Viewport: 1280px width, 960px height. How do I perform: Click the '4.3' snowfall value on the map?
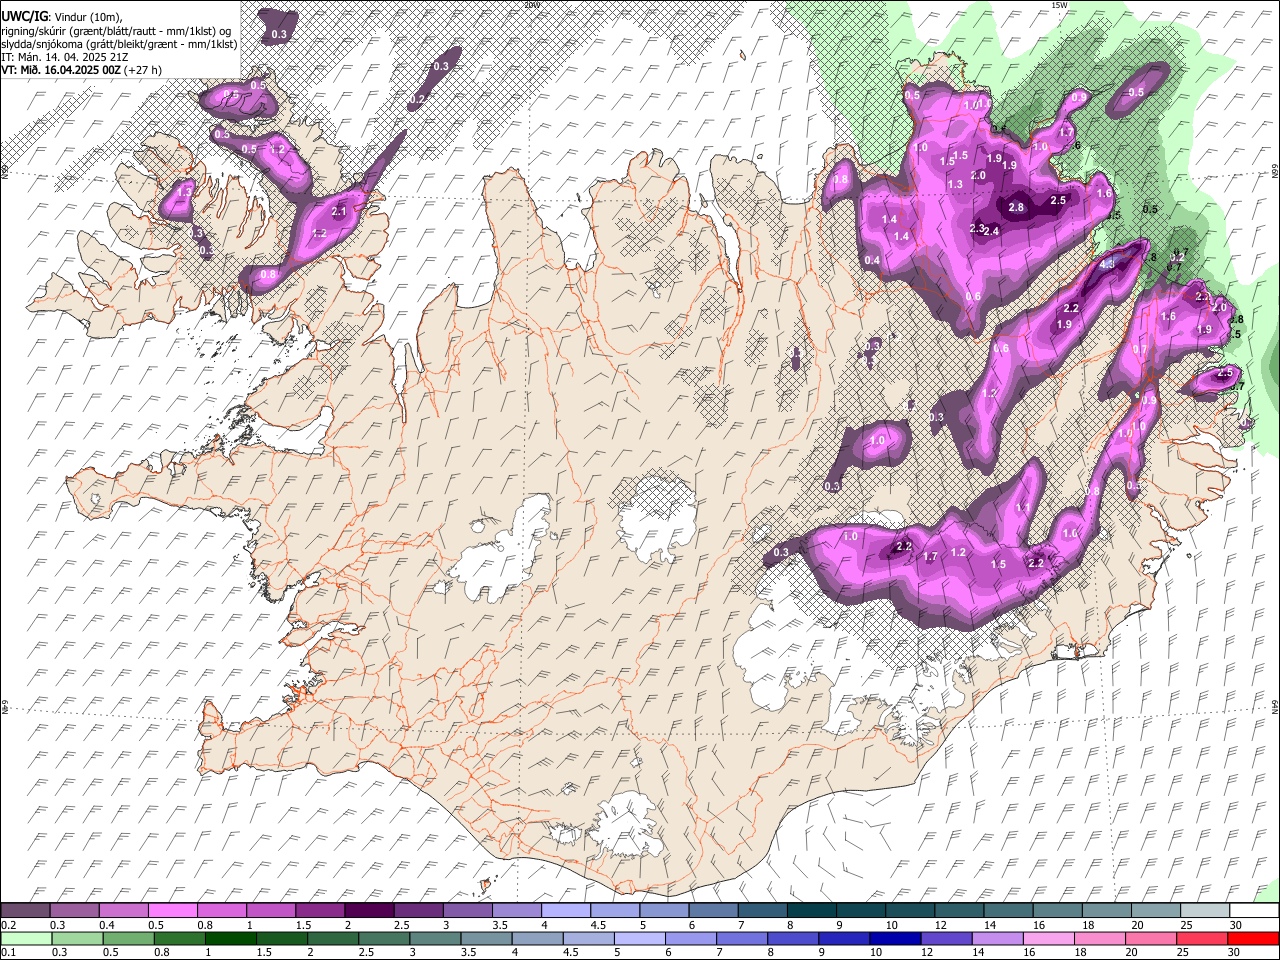pyautogui.click(x=1107, y=265)
